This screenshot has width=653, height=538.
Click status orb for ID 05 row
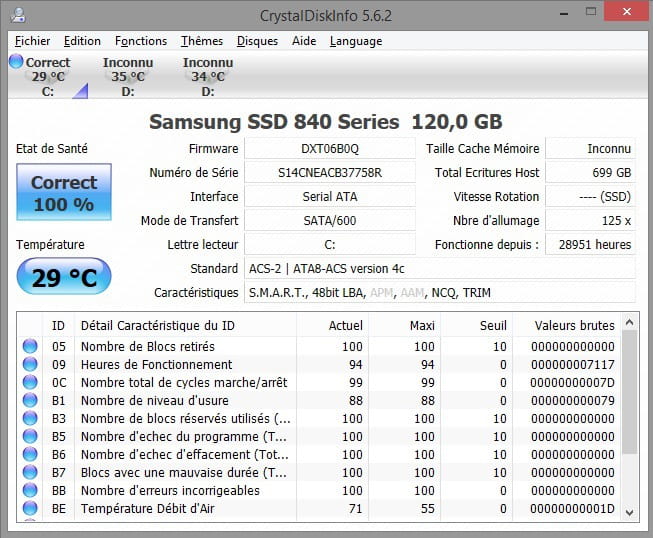(30, 346)
